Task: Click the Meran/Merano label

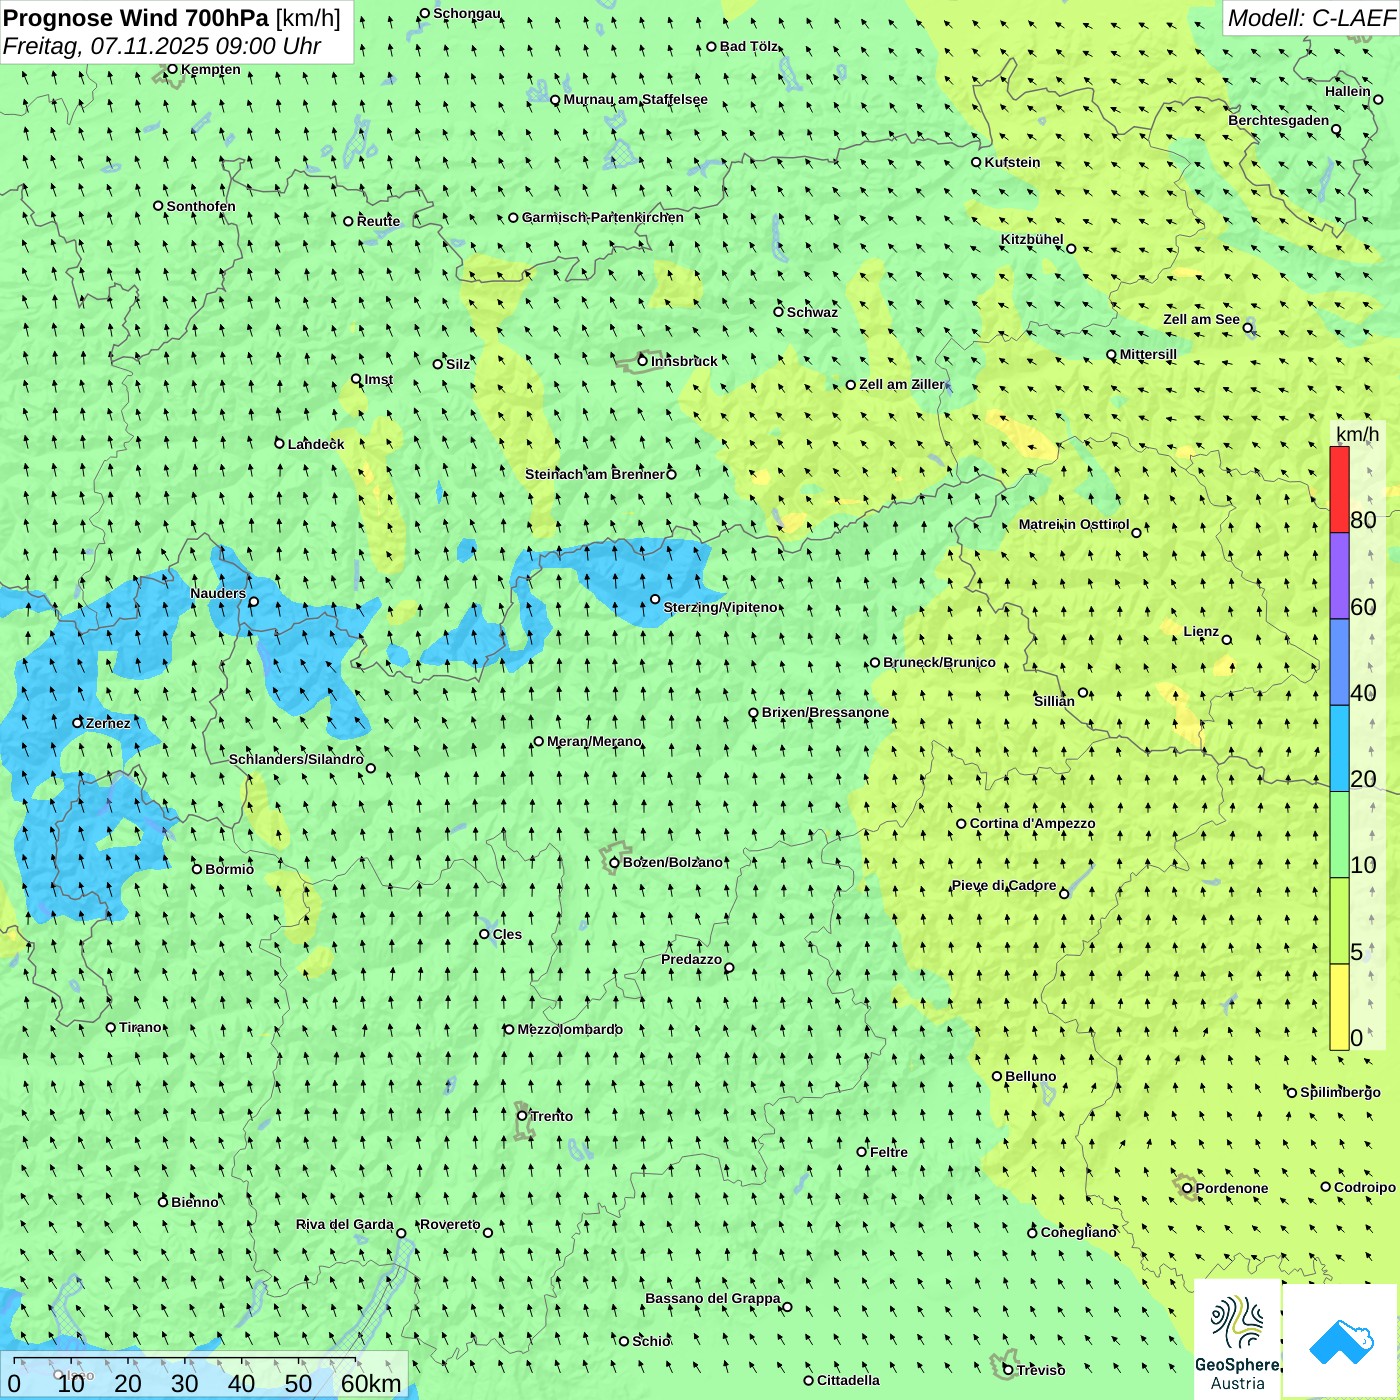Action: (594, 741)
